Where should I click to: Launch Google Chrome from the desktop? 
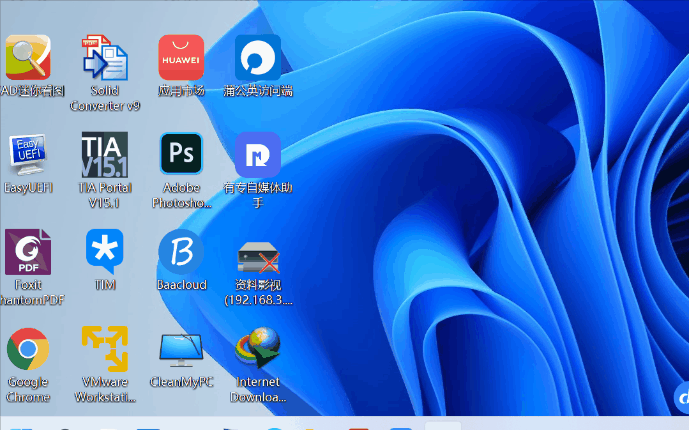click(28, 350)
